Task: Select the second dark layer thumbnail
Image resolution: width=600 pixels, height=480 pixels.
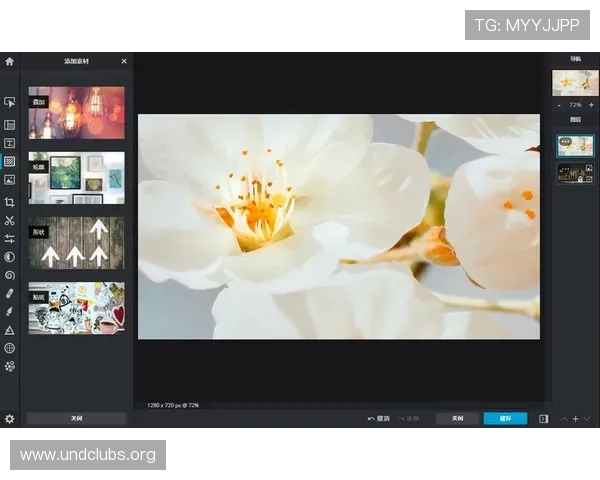Action: click(x=575, y=173)
